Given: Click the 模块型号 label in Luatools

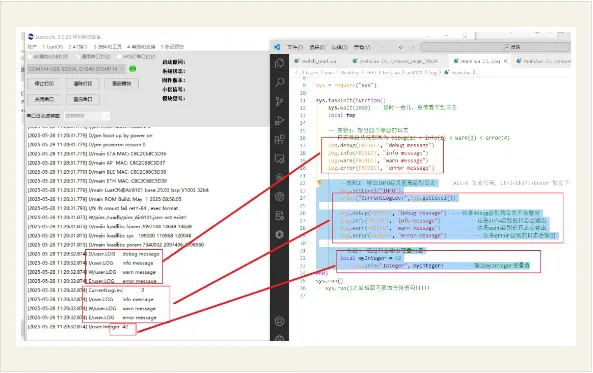Looking at the screenshot, I should tap(174, 98).
